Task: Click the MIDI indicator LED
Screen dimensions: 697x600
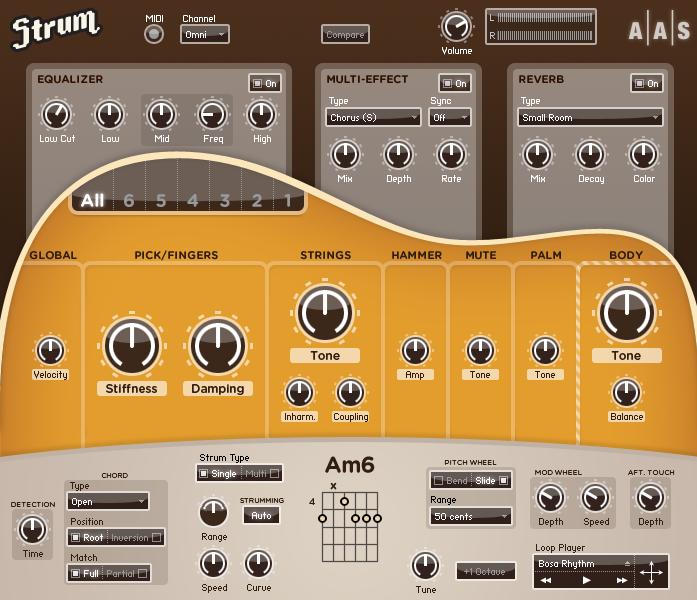Action: coord(154,34)
